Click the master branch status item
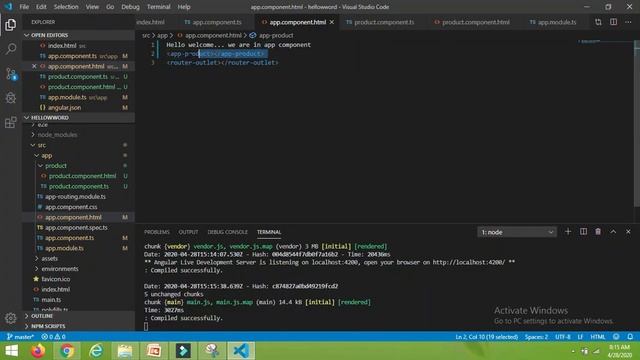 click(x=20, y=337)
